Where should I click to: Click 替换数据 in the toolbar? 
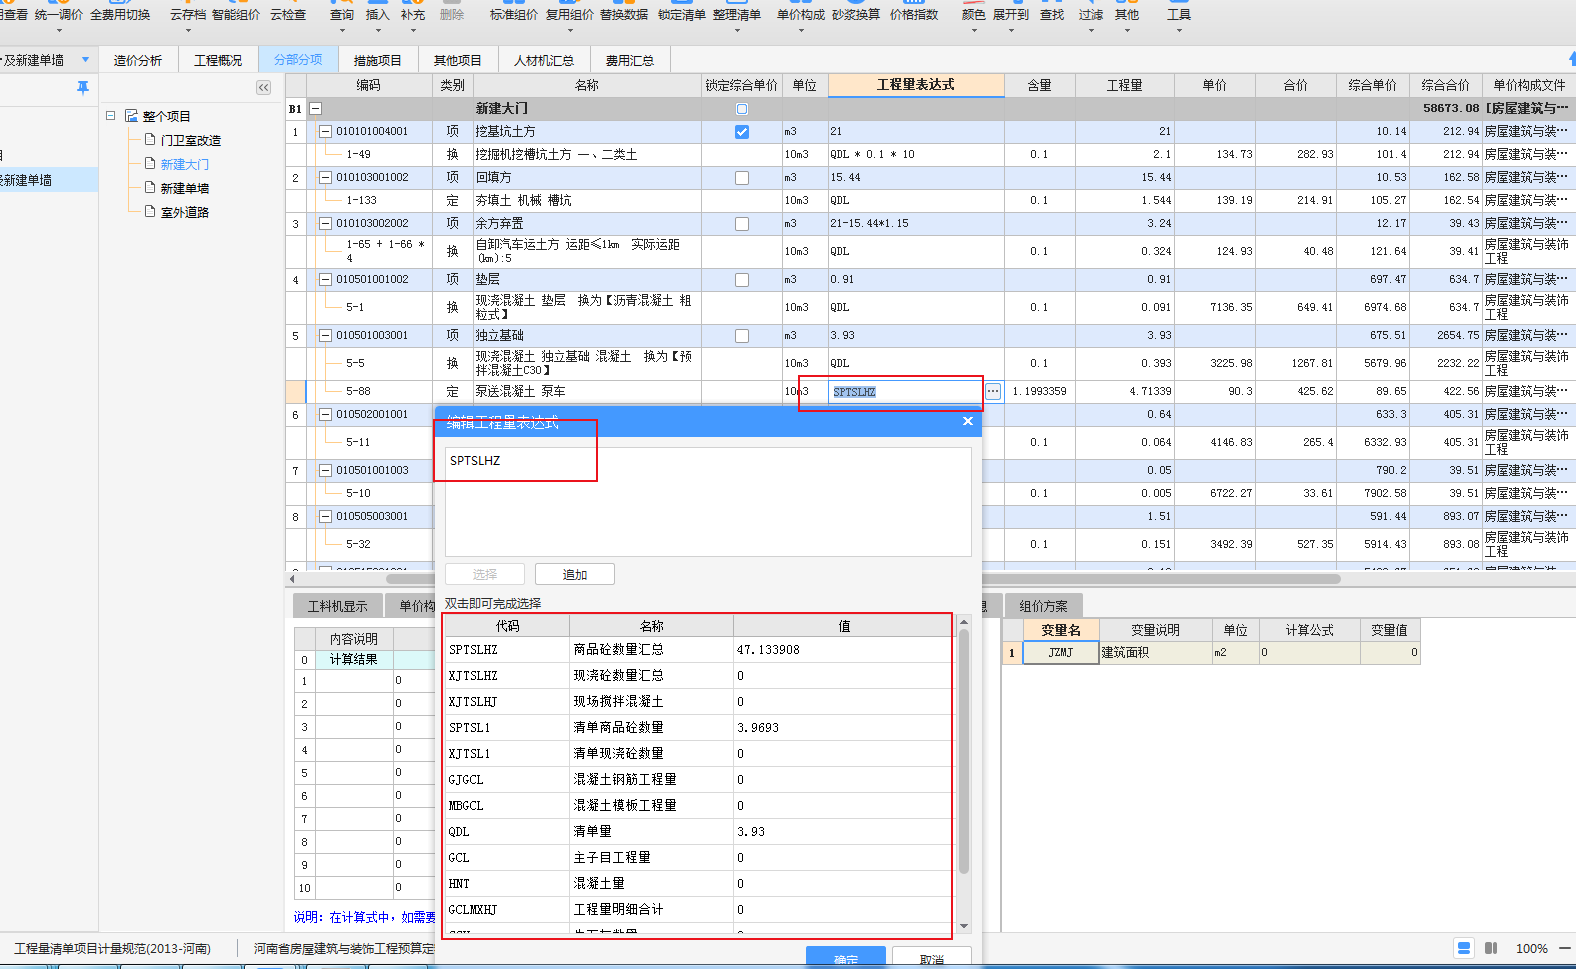click(x=624, y=15)
